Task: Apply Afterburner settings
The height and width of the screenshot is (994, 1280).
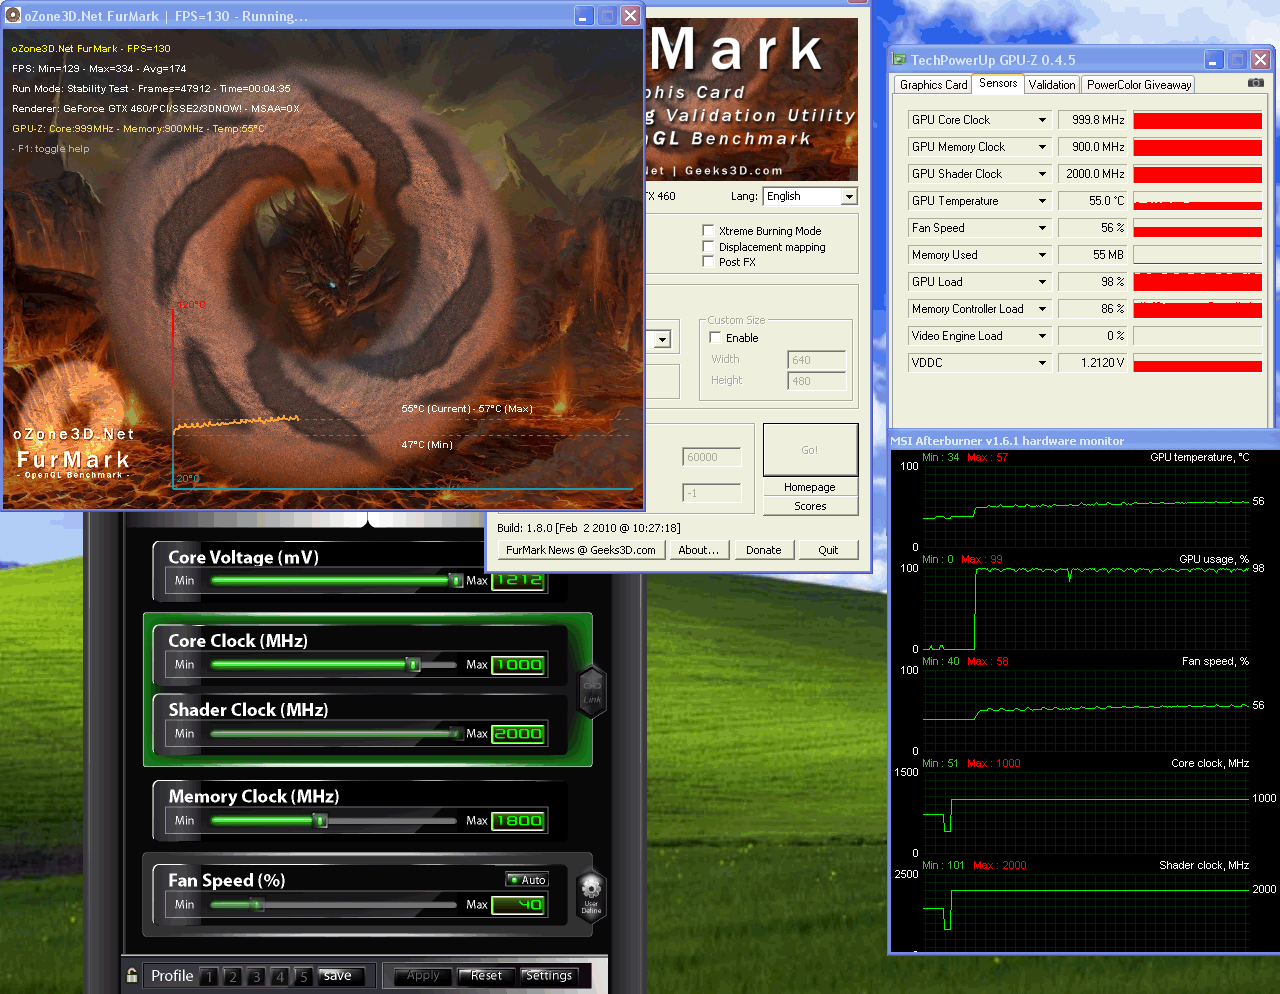Action: point(423,976)
